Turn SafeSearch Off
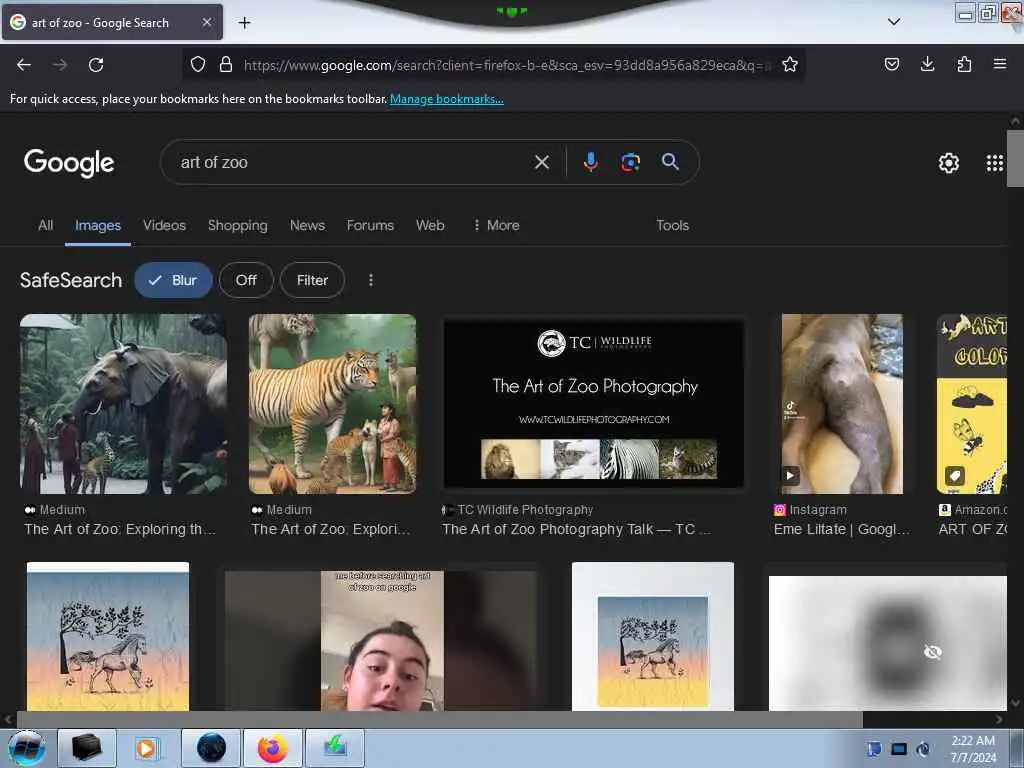Viewport: 1024px width, 768px height. click(246, 280)
